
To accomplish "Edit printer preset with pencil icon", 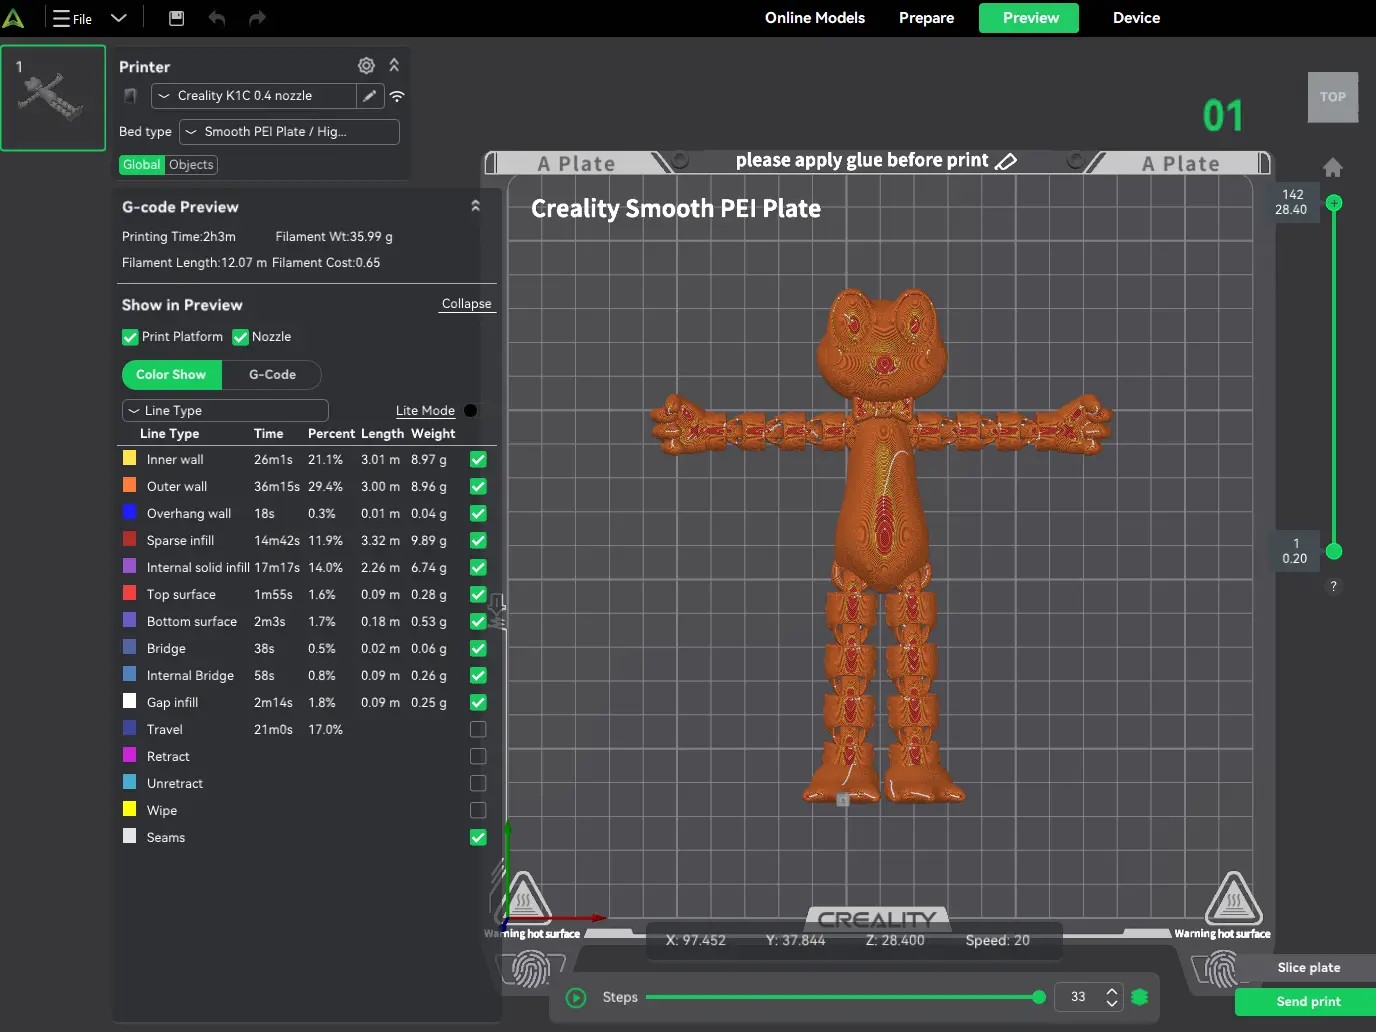I will 370,96.
